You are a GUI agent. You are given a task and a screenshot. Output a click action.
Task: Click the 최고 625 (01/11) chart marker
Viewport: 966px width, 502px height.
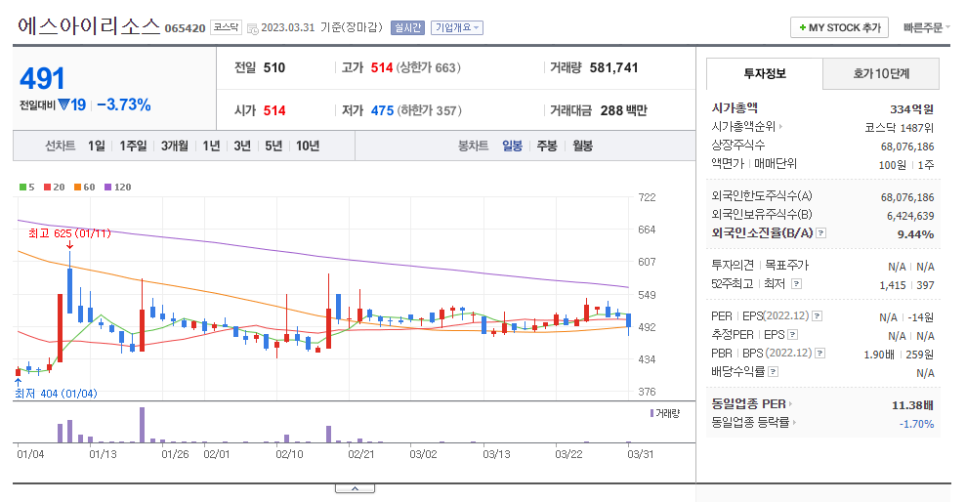70,233
